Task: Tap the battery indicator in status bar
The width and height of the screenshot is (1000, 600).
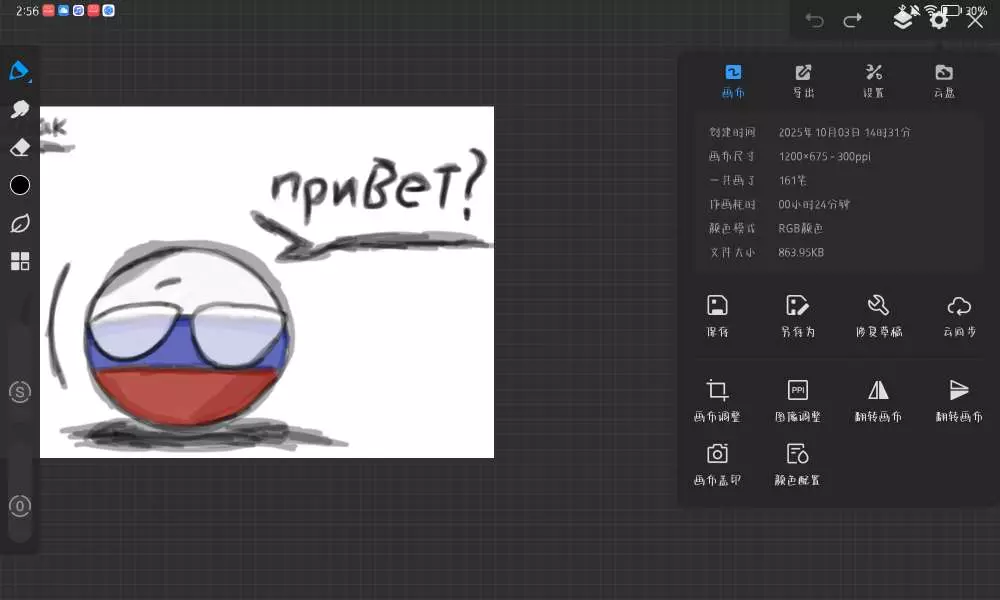Action: (952, 10)
